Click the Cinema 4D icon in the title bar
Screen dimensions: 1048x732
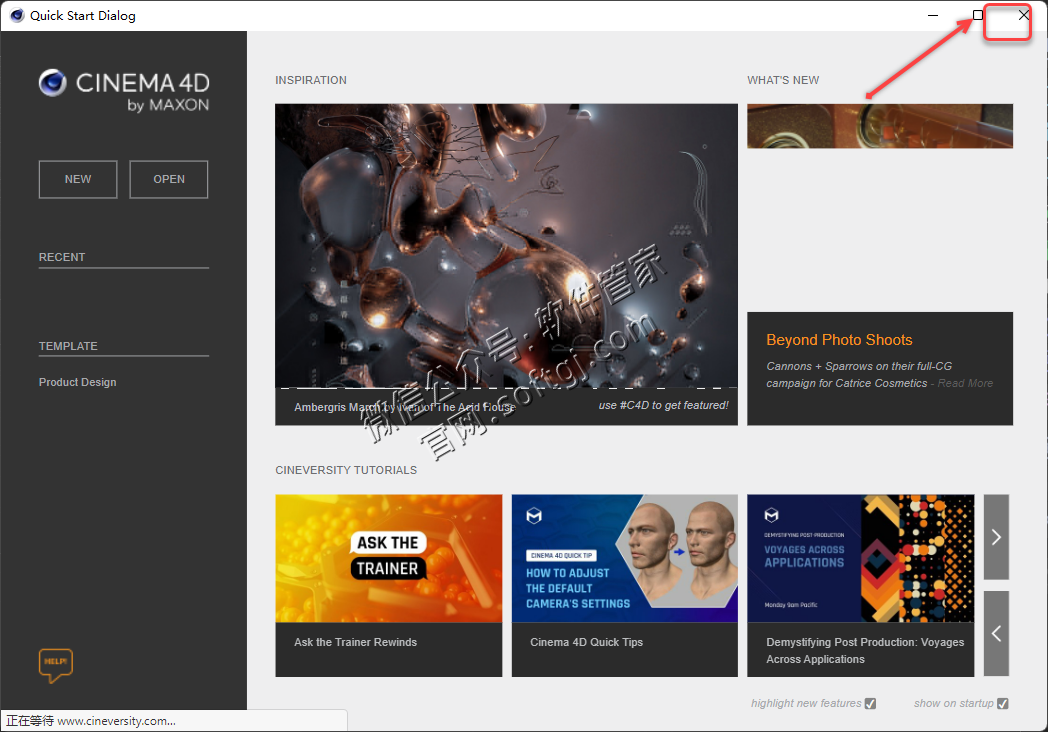[x=17, y=16]
